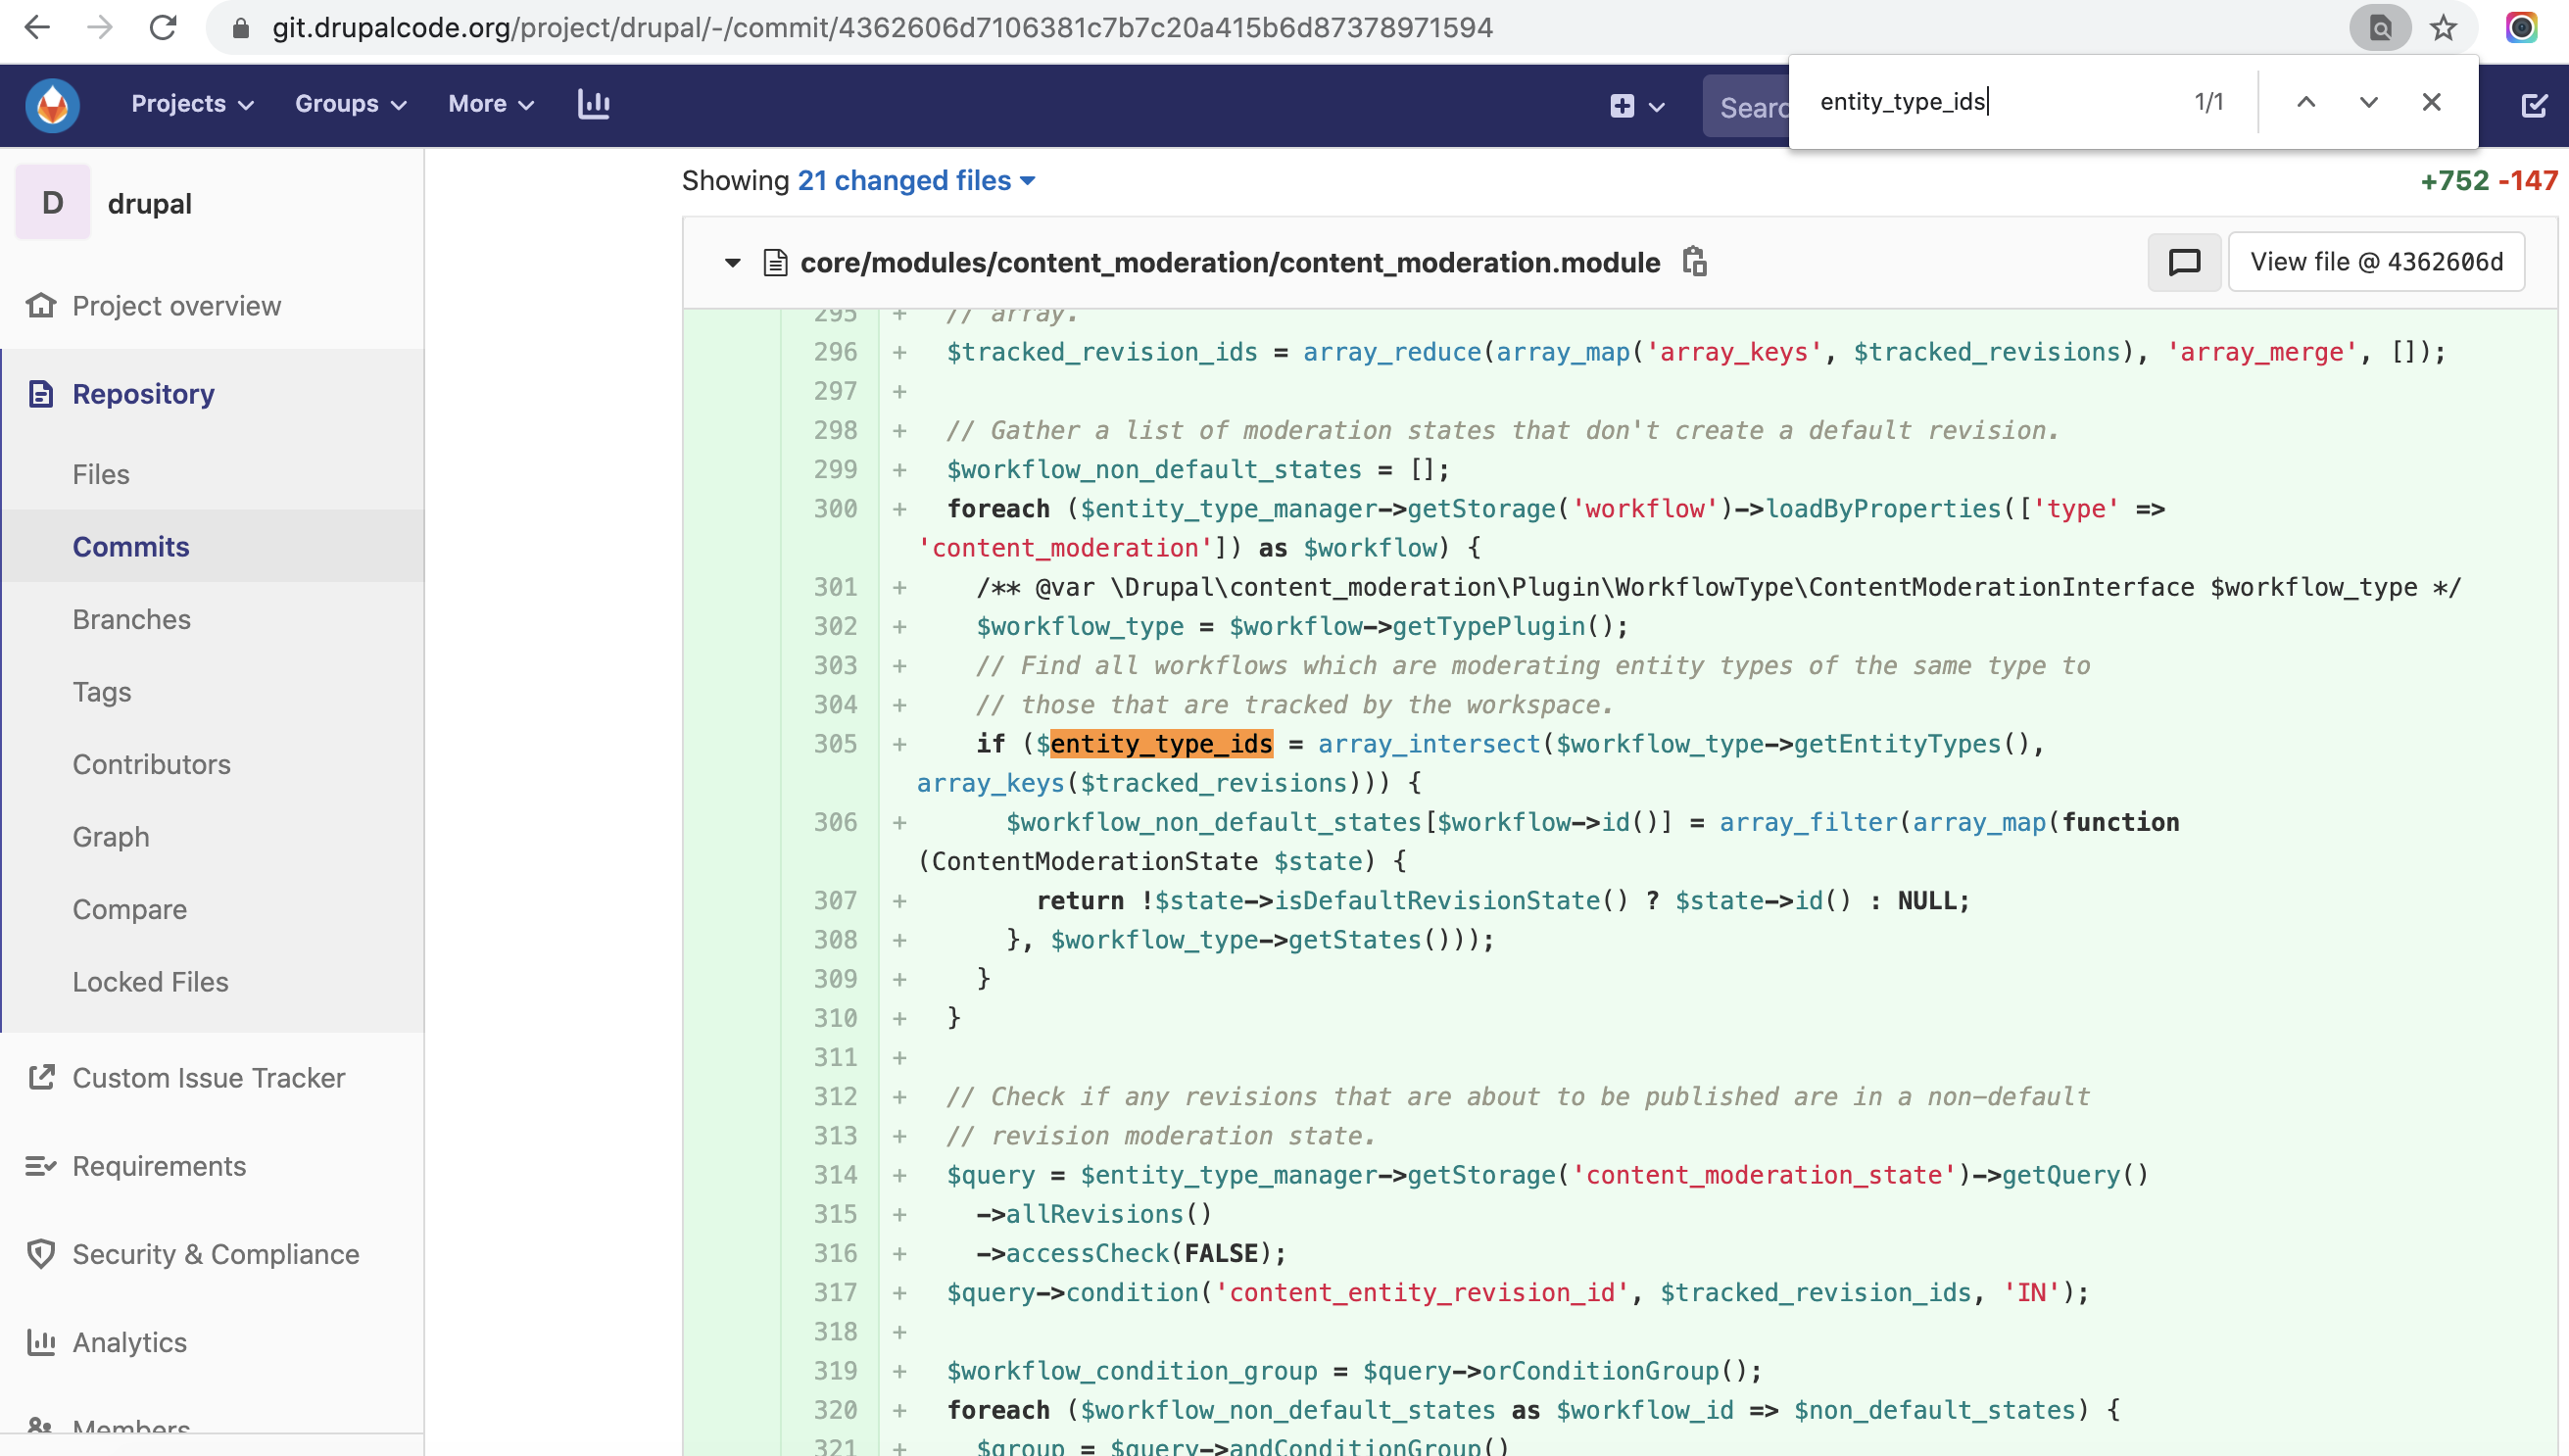This screenshot has width=2569, height=1456.
Task: Open the More menu
Action: [x=489, y=104]
